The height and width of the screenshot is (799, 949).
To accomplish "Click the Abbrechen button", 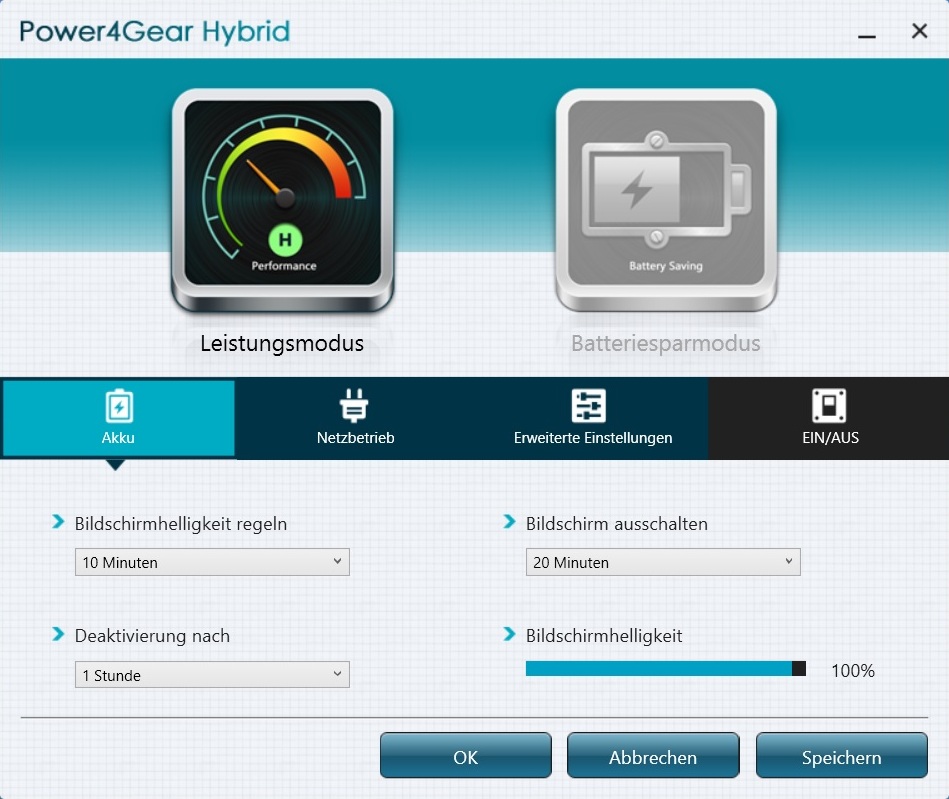I will (653, 755).
